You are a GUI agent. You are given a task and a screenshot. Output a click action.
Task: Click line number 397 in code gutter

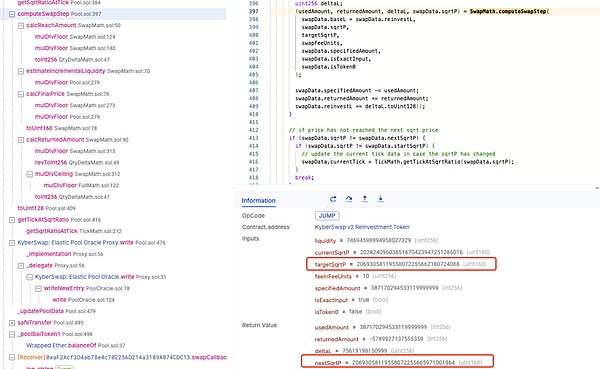(254, 11)
